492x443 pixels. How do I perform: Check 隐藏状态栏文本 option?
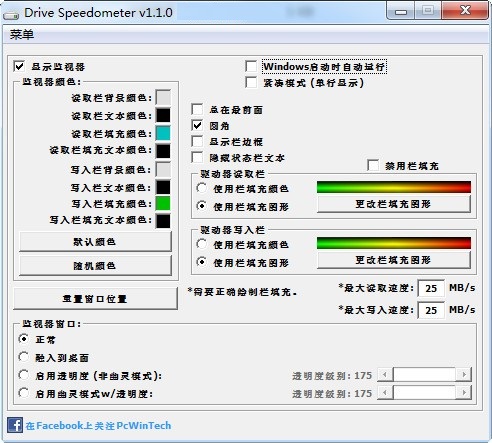coord(197,157)
